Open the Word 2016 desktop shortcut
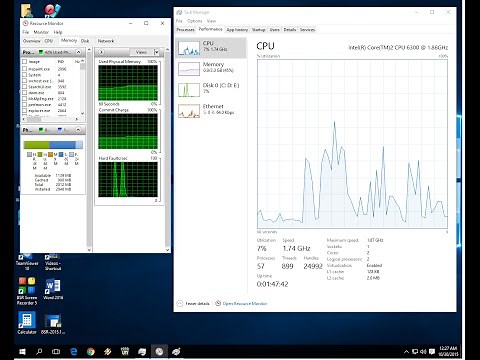 [x=53, y=289]
